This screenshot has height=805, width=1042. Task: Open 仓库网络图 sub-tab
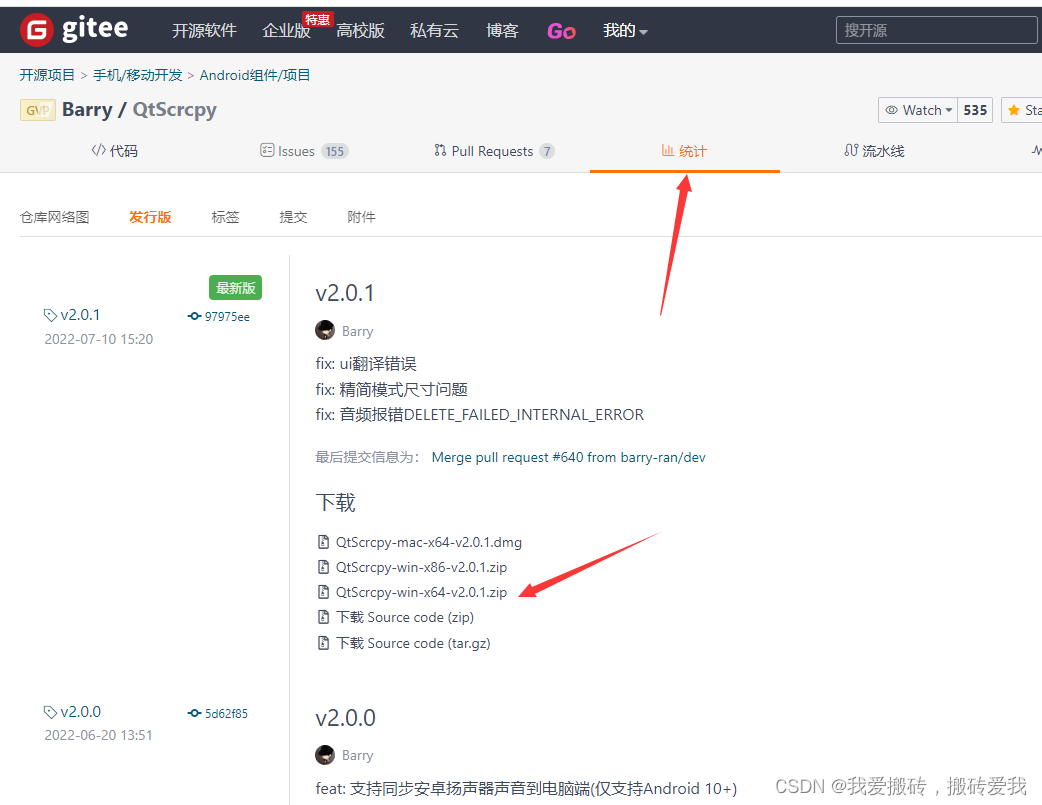click(54, 217)
